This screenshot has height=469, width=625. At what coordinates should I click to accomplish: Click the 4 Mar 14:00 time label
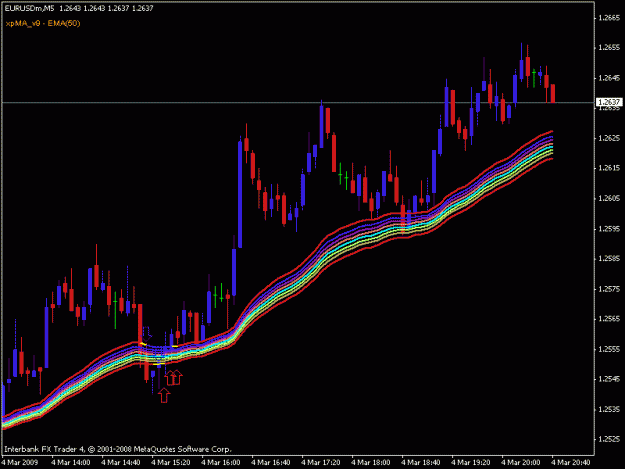coord(71,462)
